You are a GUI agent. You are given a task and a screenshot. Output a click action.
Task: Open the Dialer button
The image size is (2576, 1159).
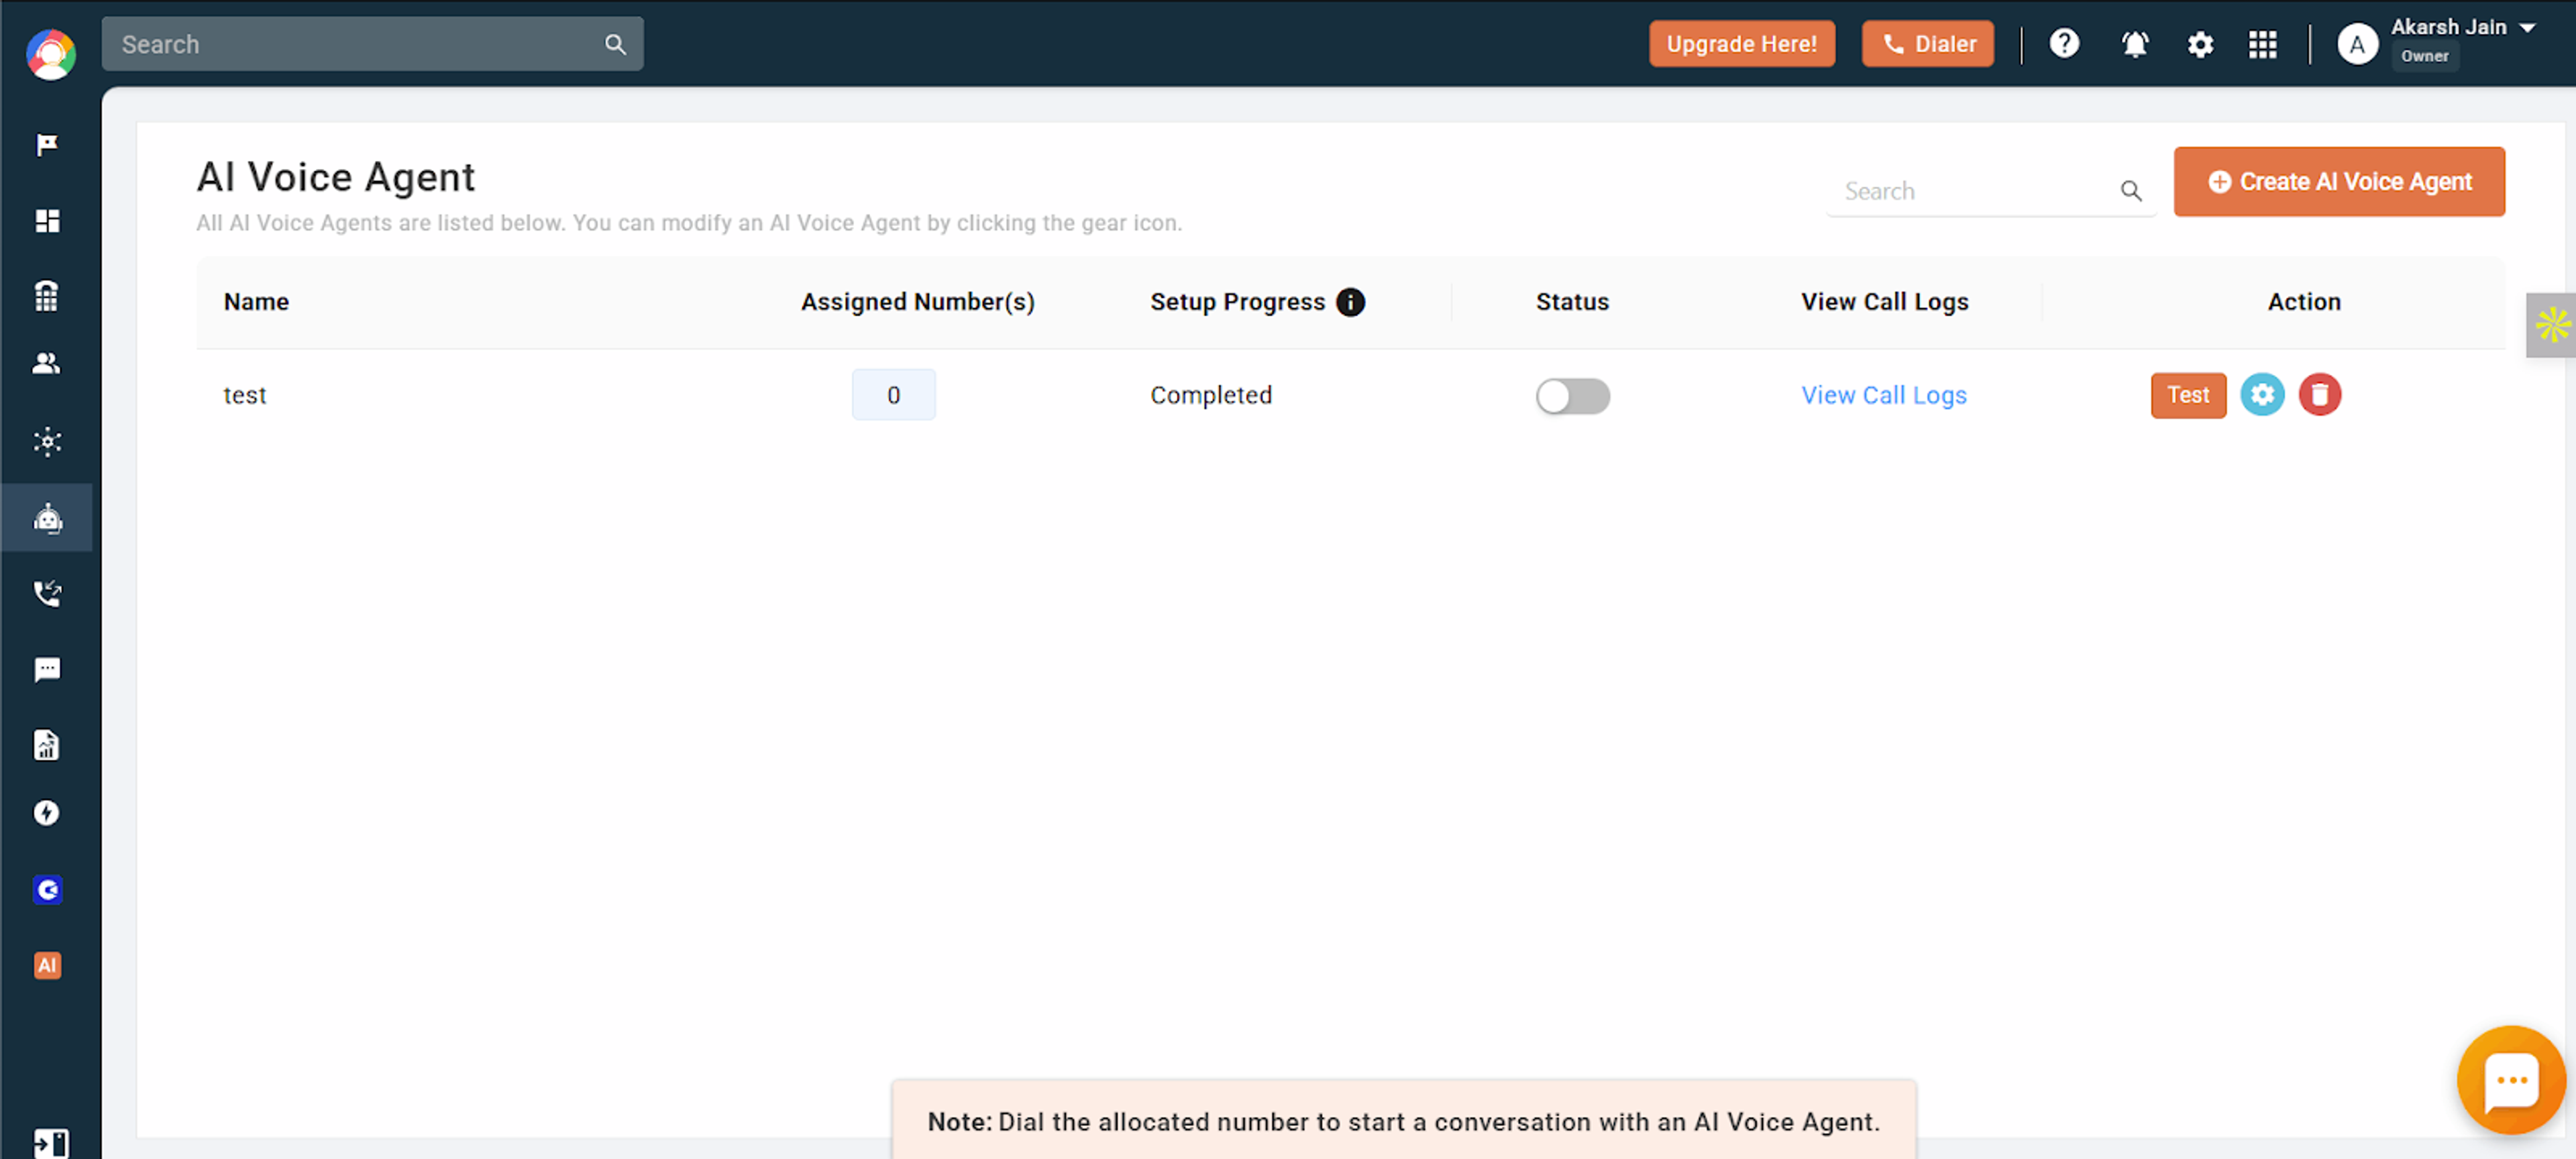1927,44
